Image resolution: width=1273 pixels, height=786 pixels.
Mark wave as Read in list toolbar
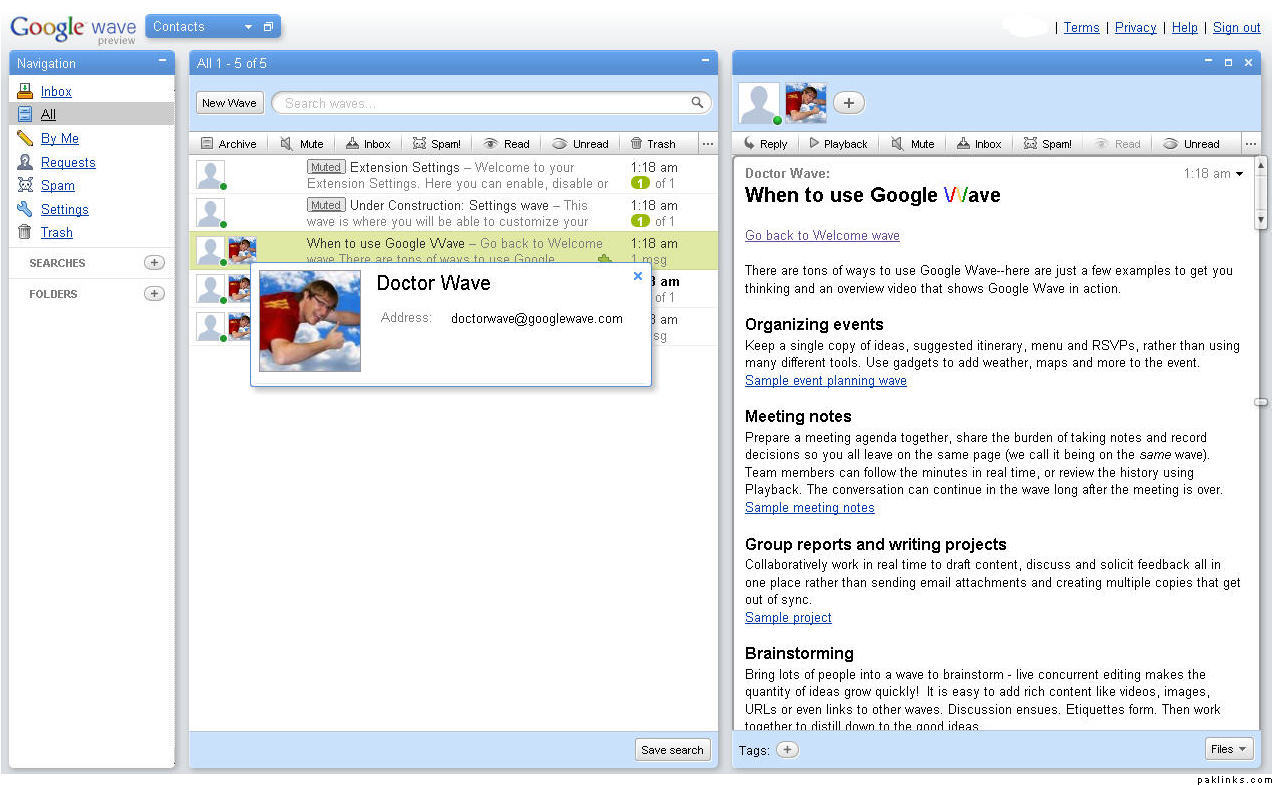[506, 144]
